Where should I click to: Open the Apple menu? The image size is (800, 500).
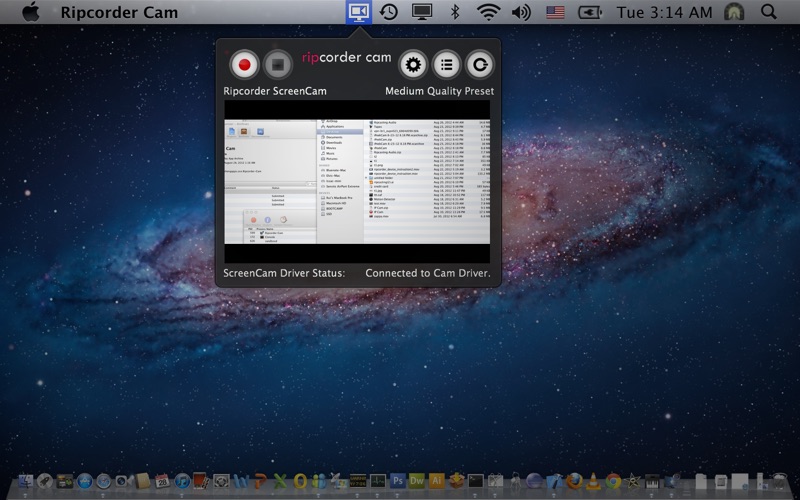[30, 12]
